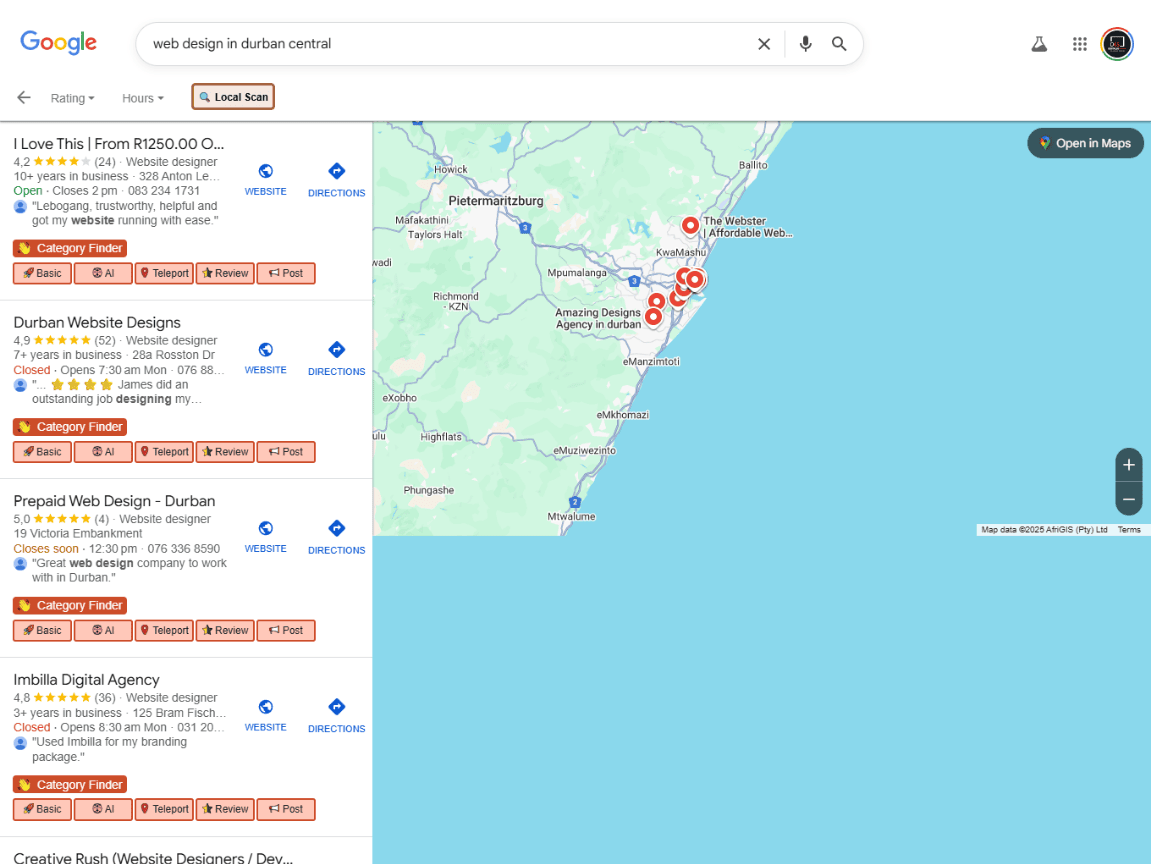This screenshot has width=1151, height=864.
Task: Open Category Finder for I Love This
Action: click(x=70, y=248)
